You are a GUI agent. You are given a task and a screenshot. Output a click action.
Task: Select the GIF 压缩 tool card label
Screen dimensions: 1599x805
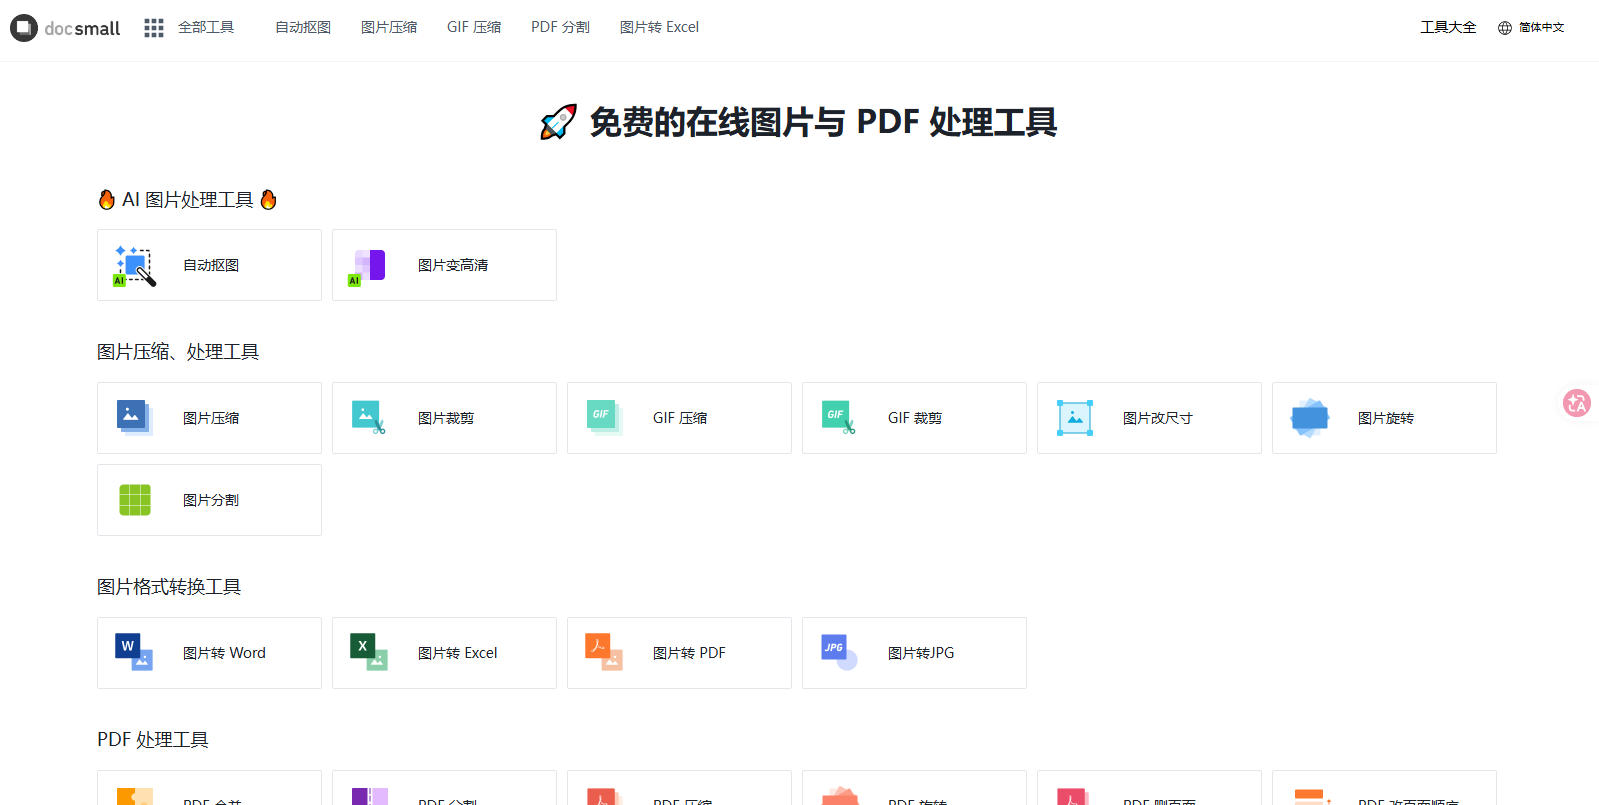(x=680, y=418)
